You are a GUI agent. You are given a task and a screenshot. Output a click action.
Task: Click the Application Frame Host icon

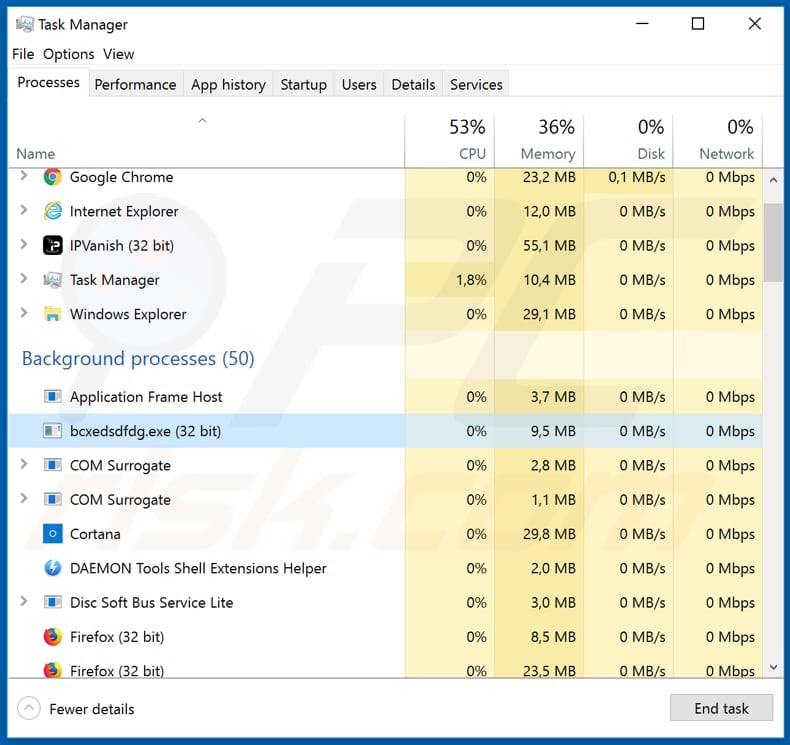pyautogui.click(x=52, y=397)
